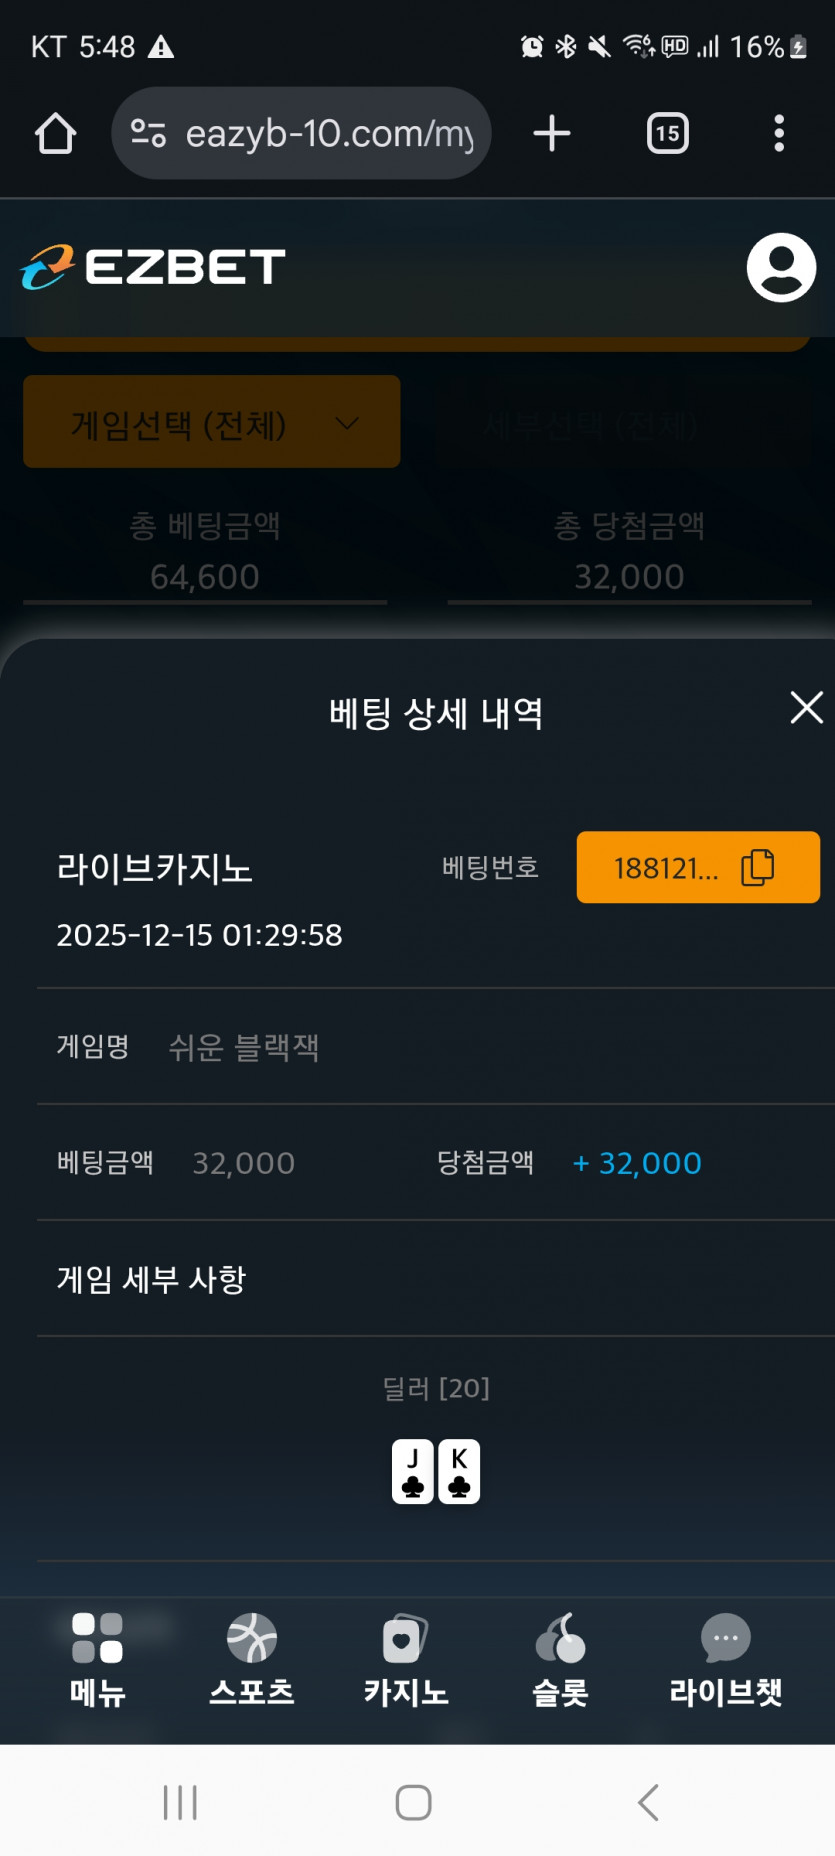Viewport: 835px width, 1856px height.
Task: Tap the browser home icon
Action: click(x=55, y=133)
